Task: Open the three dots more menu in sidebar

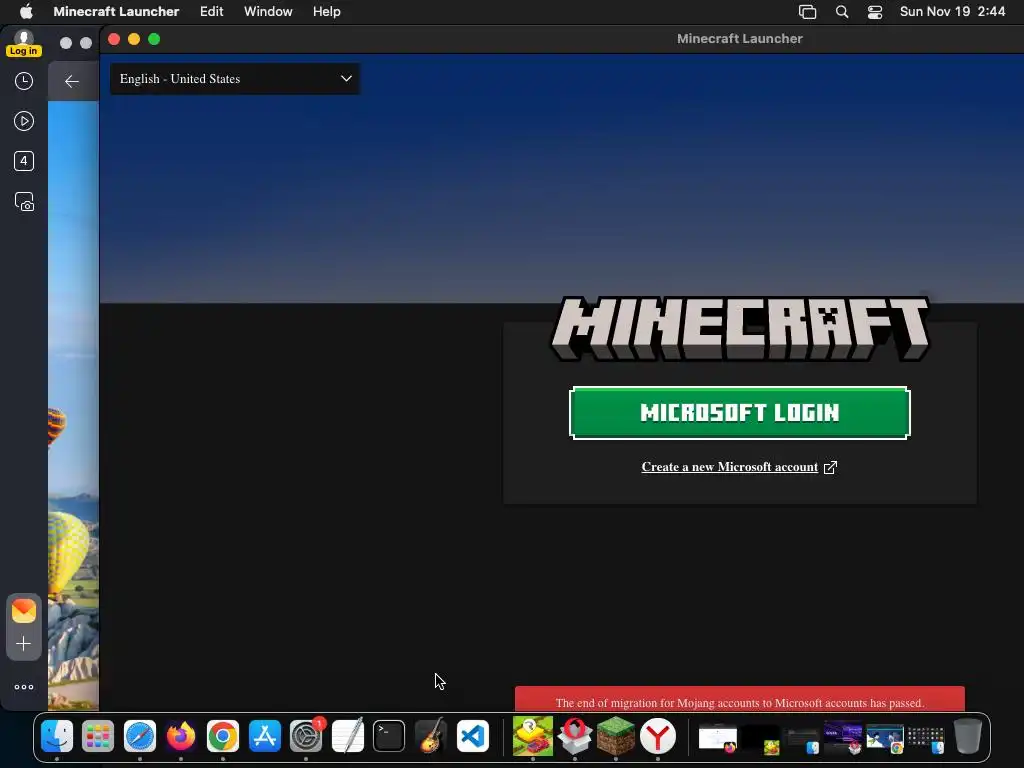Action: click(24, 687)
